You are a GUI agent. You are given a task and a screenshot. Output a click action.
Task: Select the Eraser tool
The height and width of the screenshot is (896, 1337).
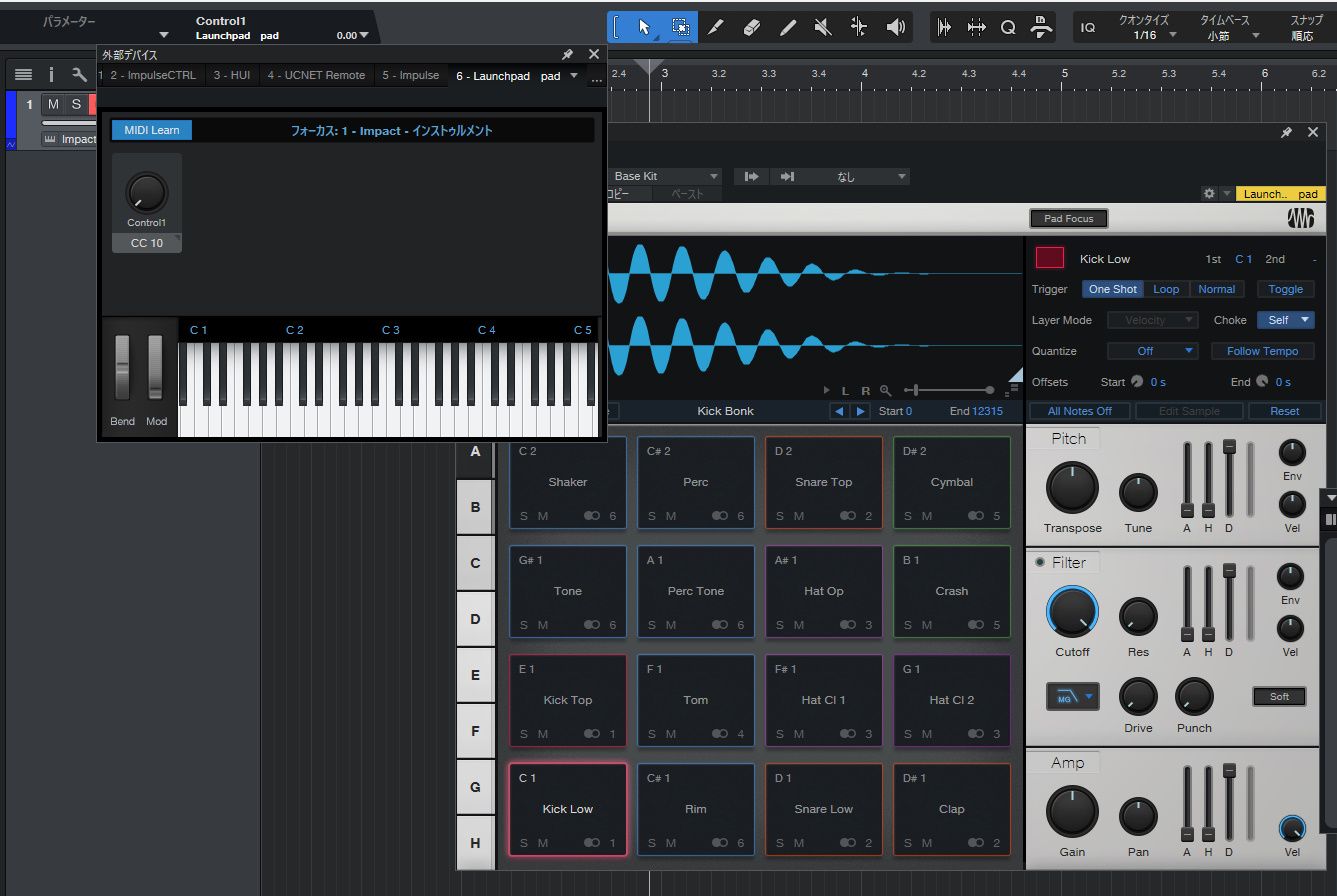click(752, 28)
